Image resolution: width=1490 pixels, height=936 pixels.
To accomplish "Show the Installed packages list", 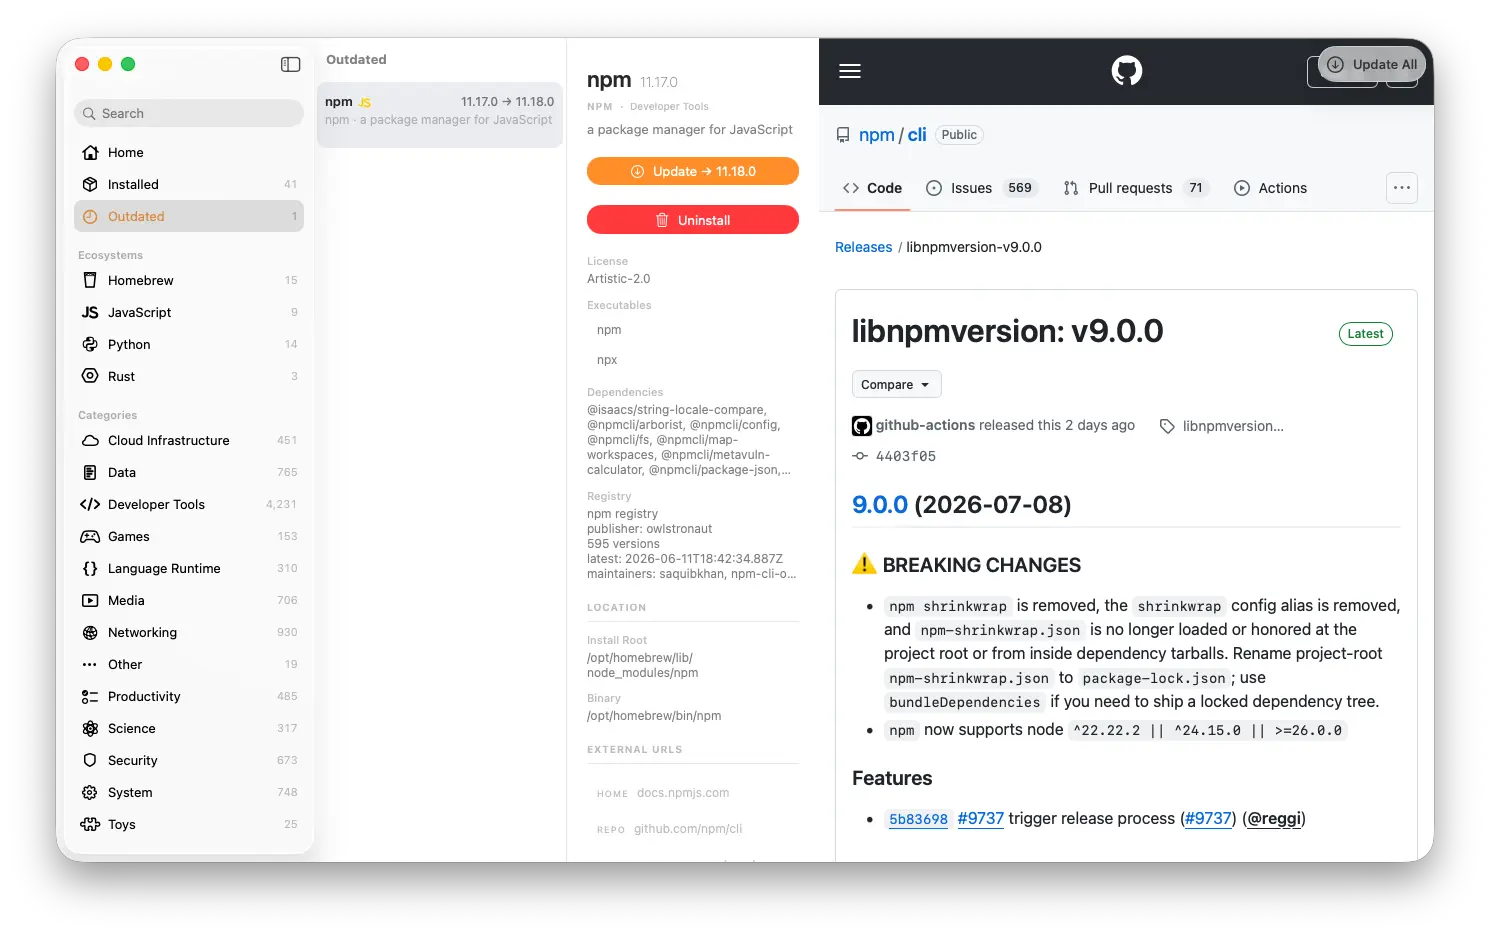I will 189,184.
